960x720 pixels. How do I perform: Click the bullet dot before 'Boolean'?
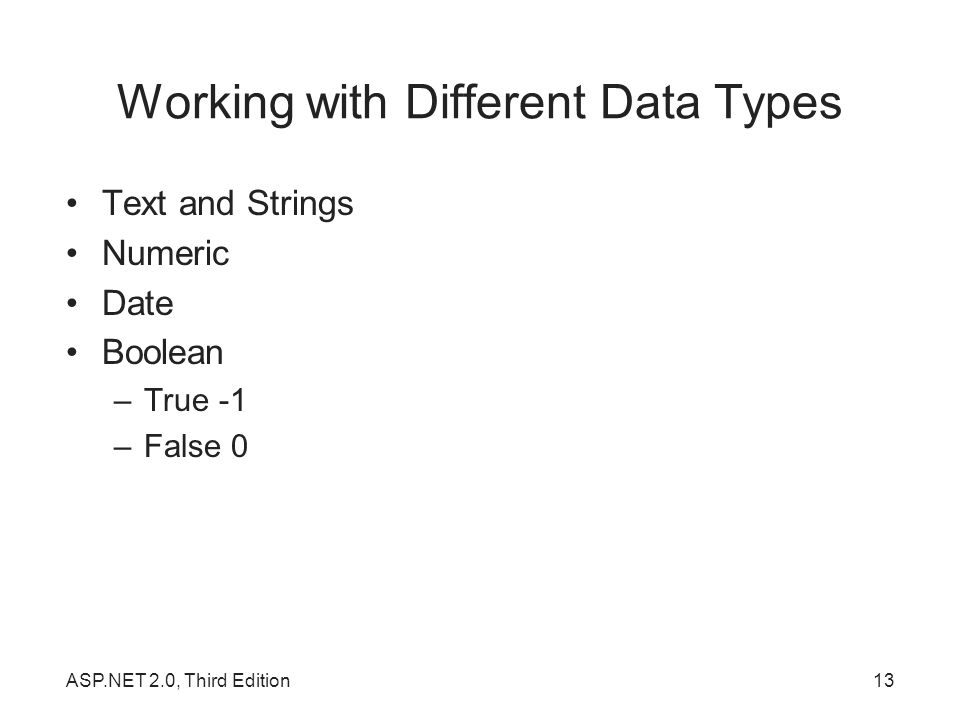point(72,352)
